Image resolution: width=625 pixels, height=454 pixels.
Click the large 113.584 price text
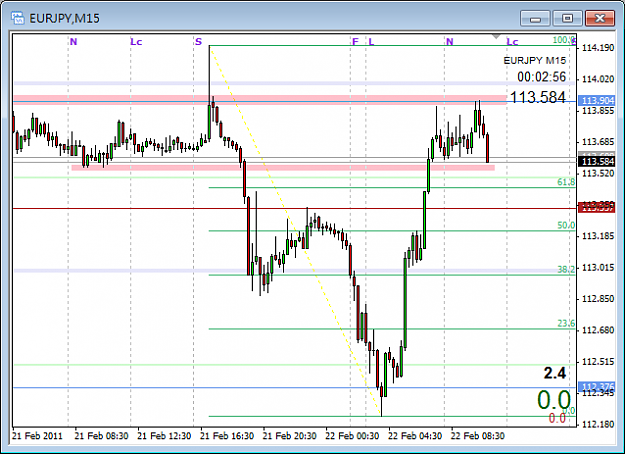point(538,97)
